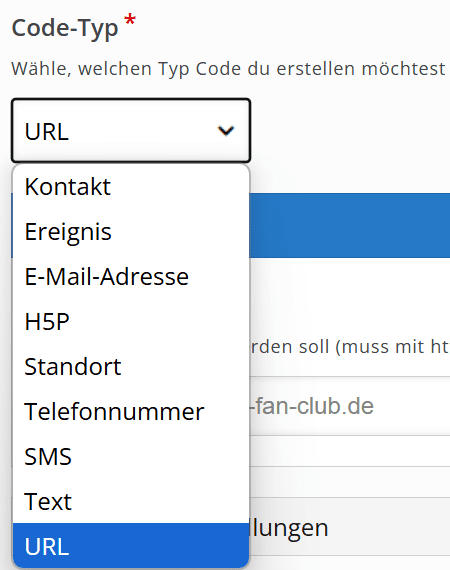Click the empty row below the URL field
The image size is (450, 570).
coord(350,451)
